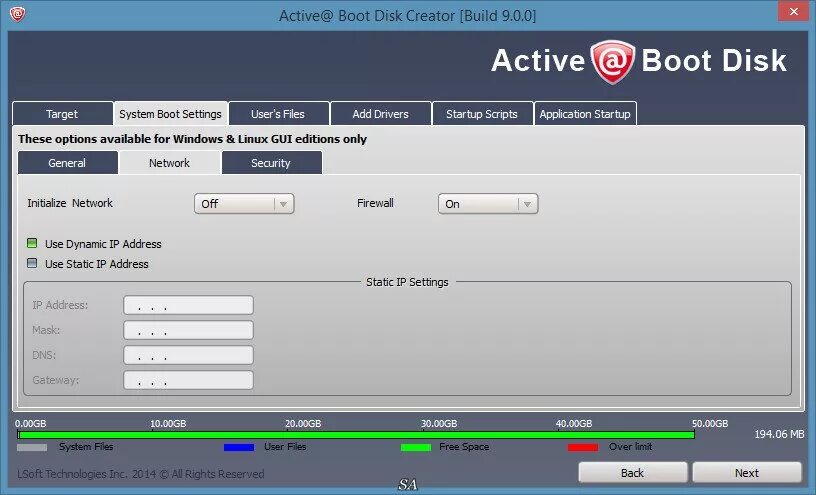
Task: Close the Boot Disk Creator window
Action: click(793, 11)
